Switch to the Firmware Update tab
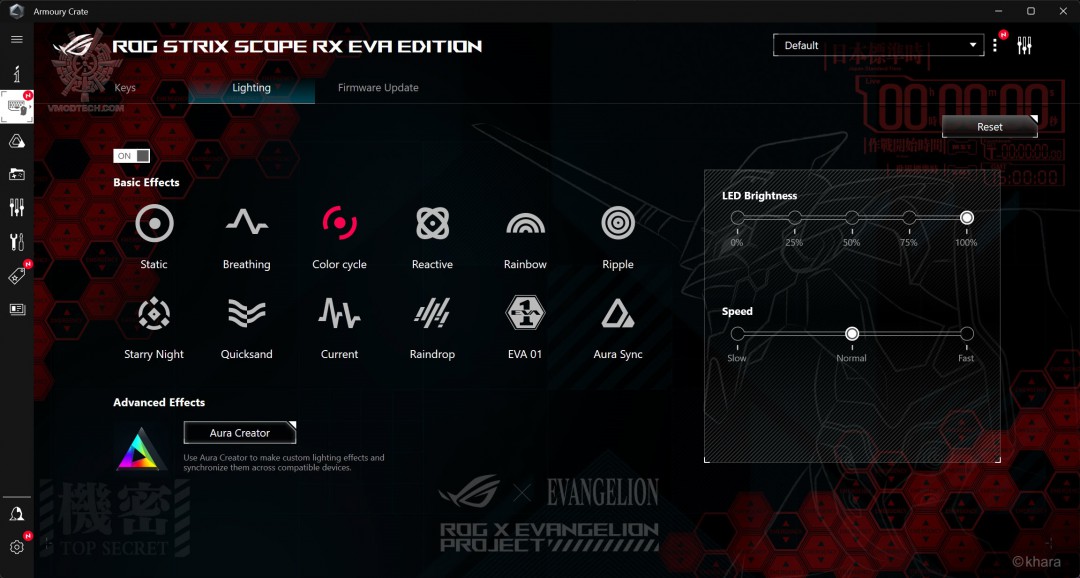The height and width of the screenshot is (578, 1080). click(x=378, y=87)
